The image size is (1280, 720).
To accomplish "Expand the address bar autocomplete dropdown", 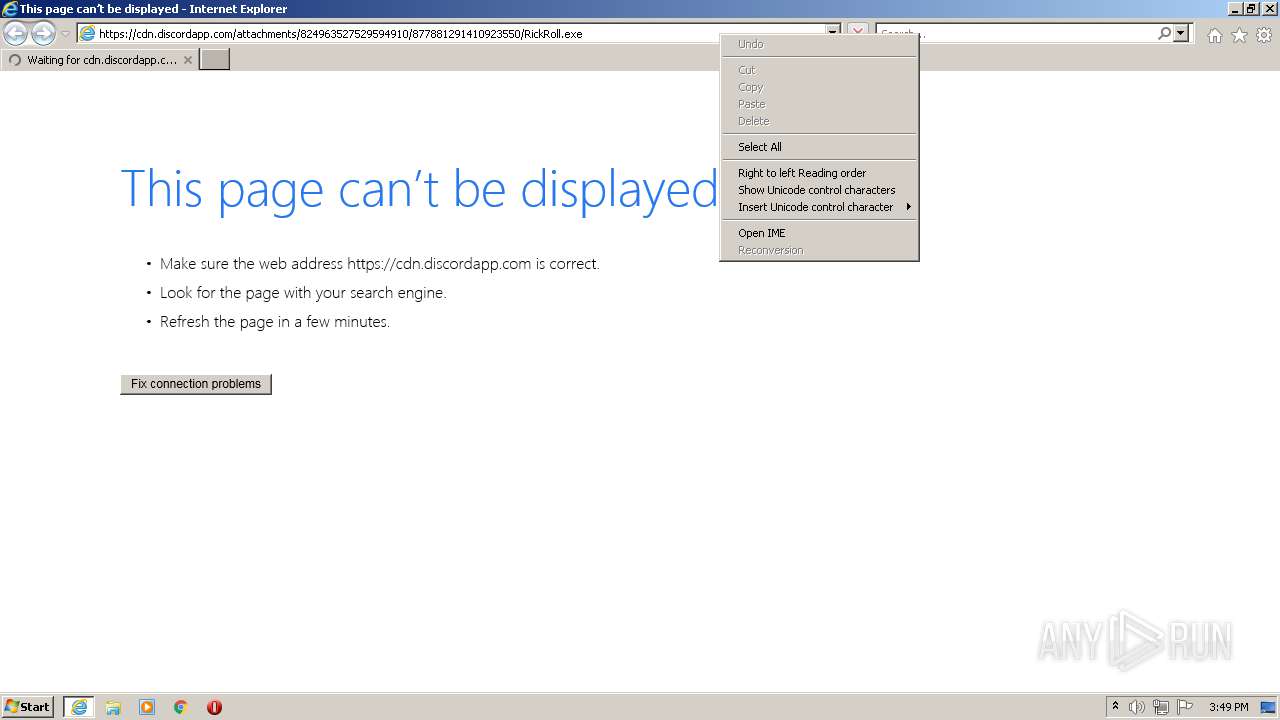I will [x=833, y=34].
